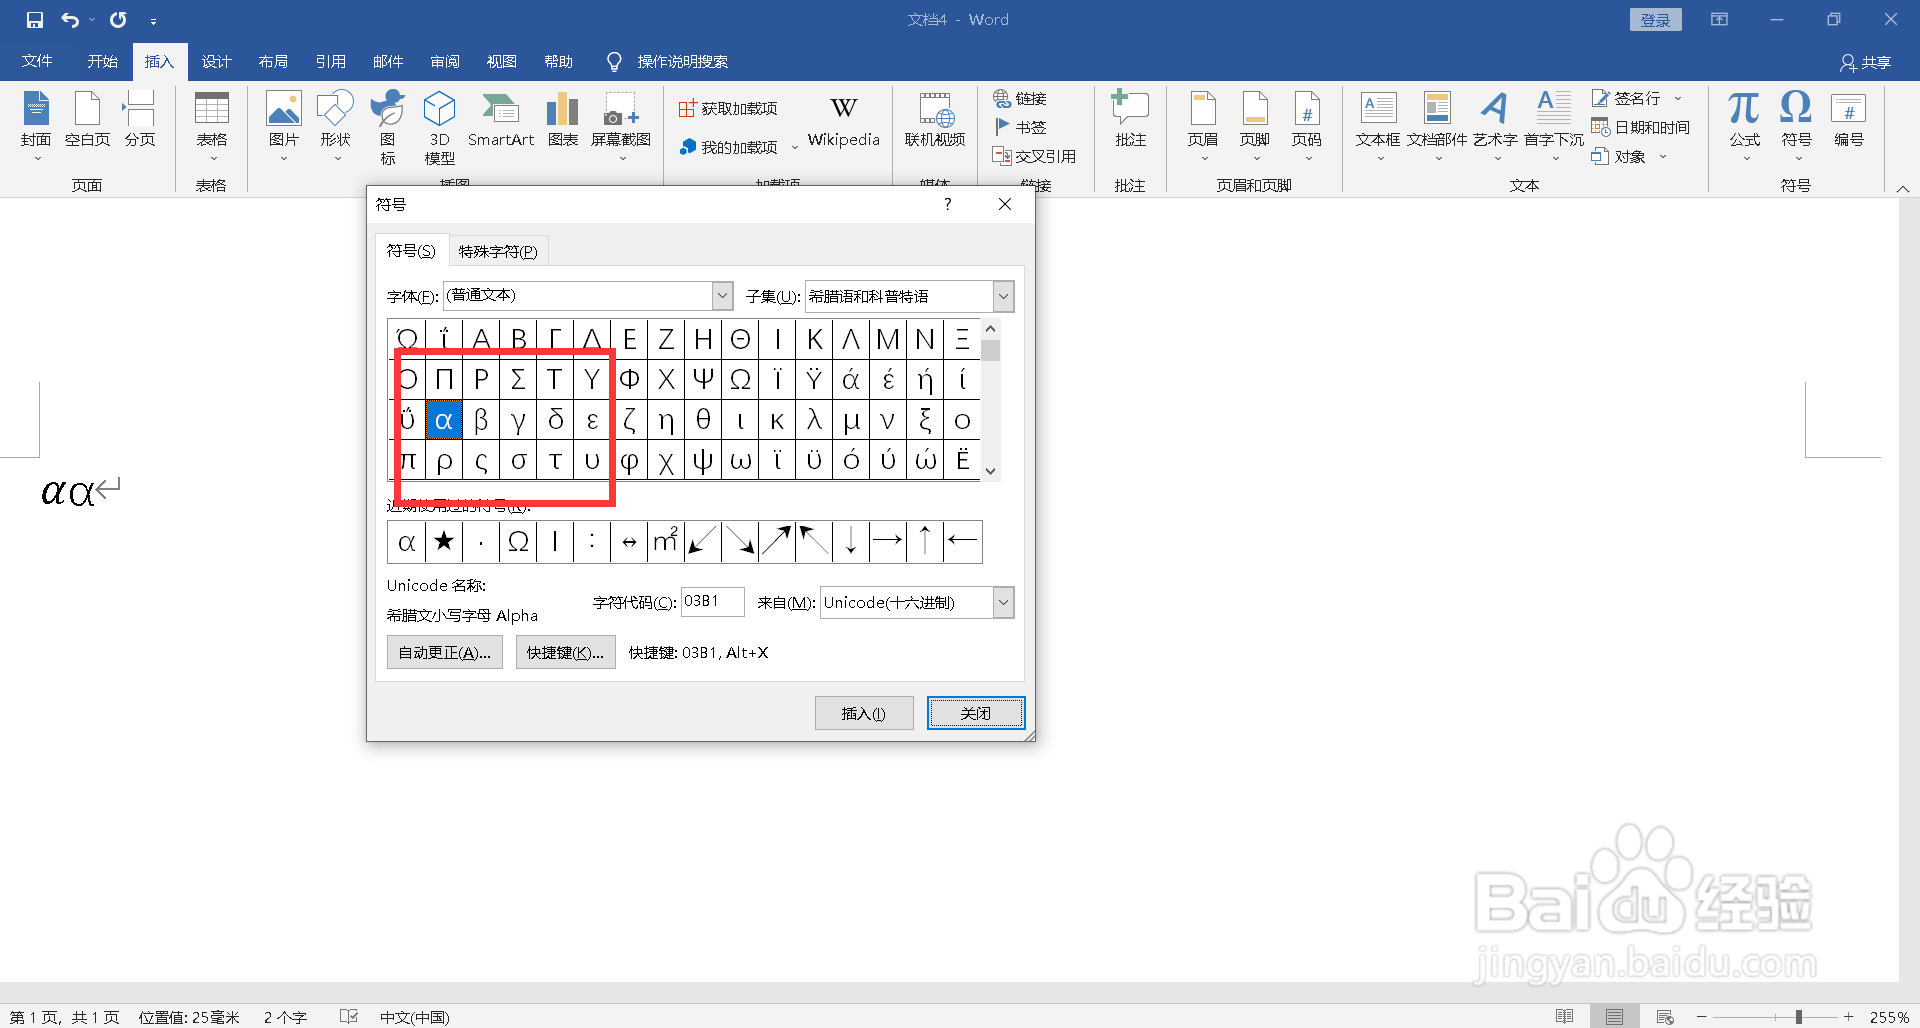This screenshot has height=1028, width=1920.
Task: Pick the ★ recently used symbol
Action: point(443,541)
